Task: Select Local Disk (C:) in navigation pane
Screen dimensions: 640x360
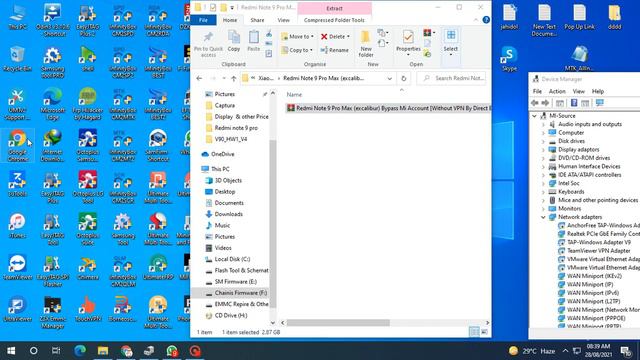Action: pyautogui.click(x=232, y=259)
